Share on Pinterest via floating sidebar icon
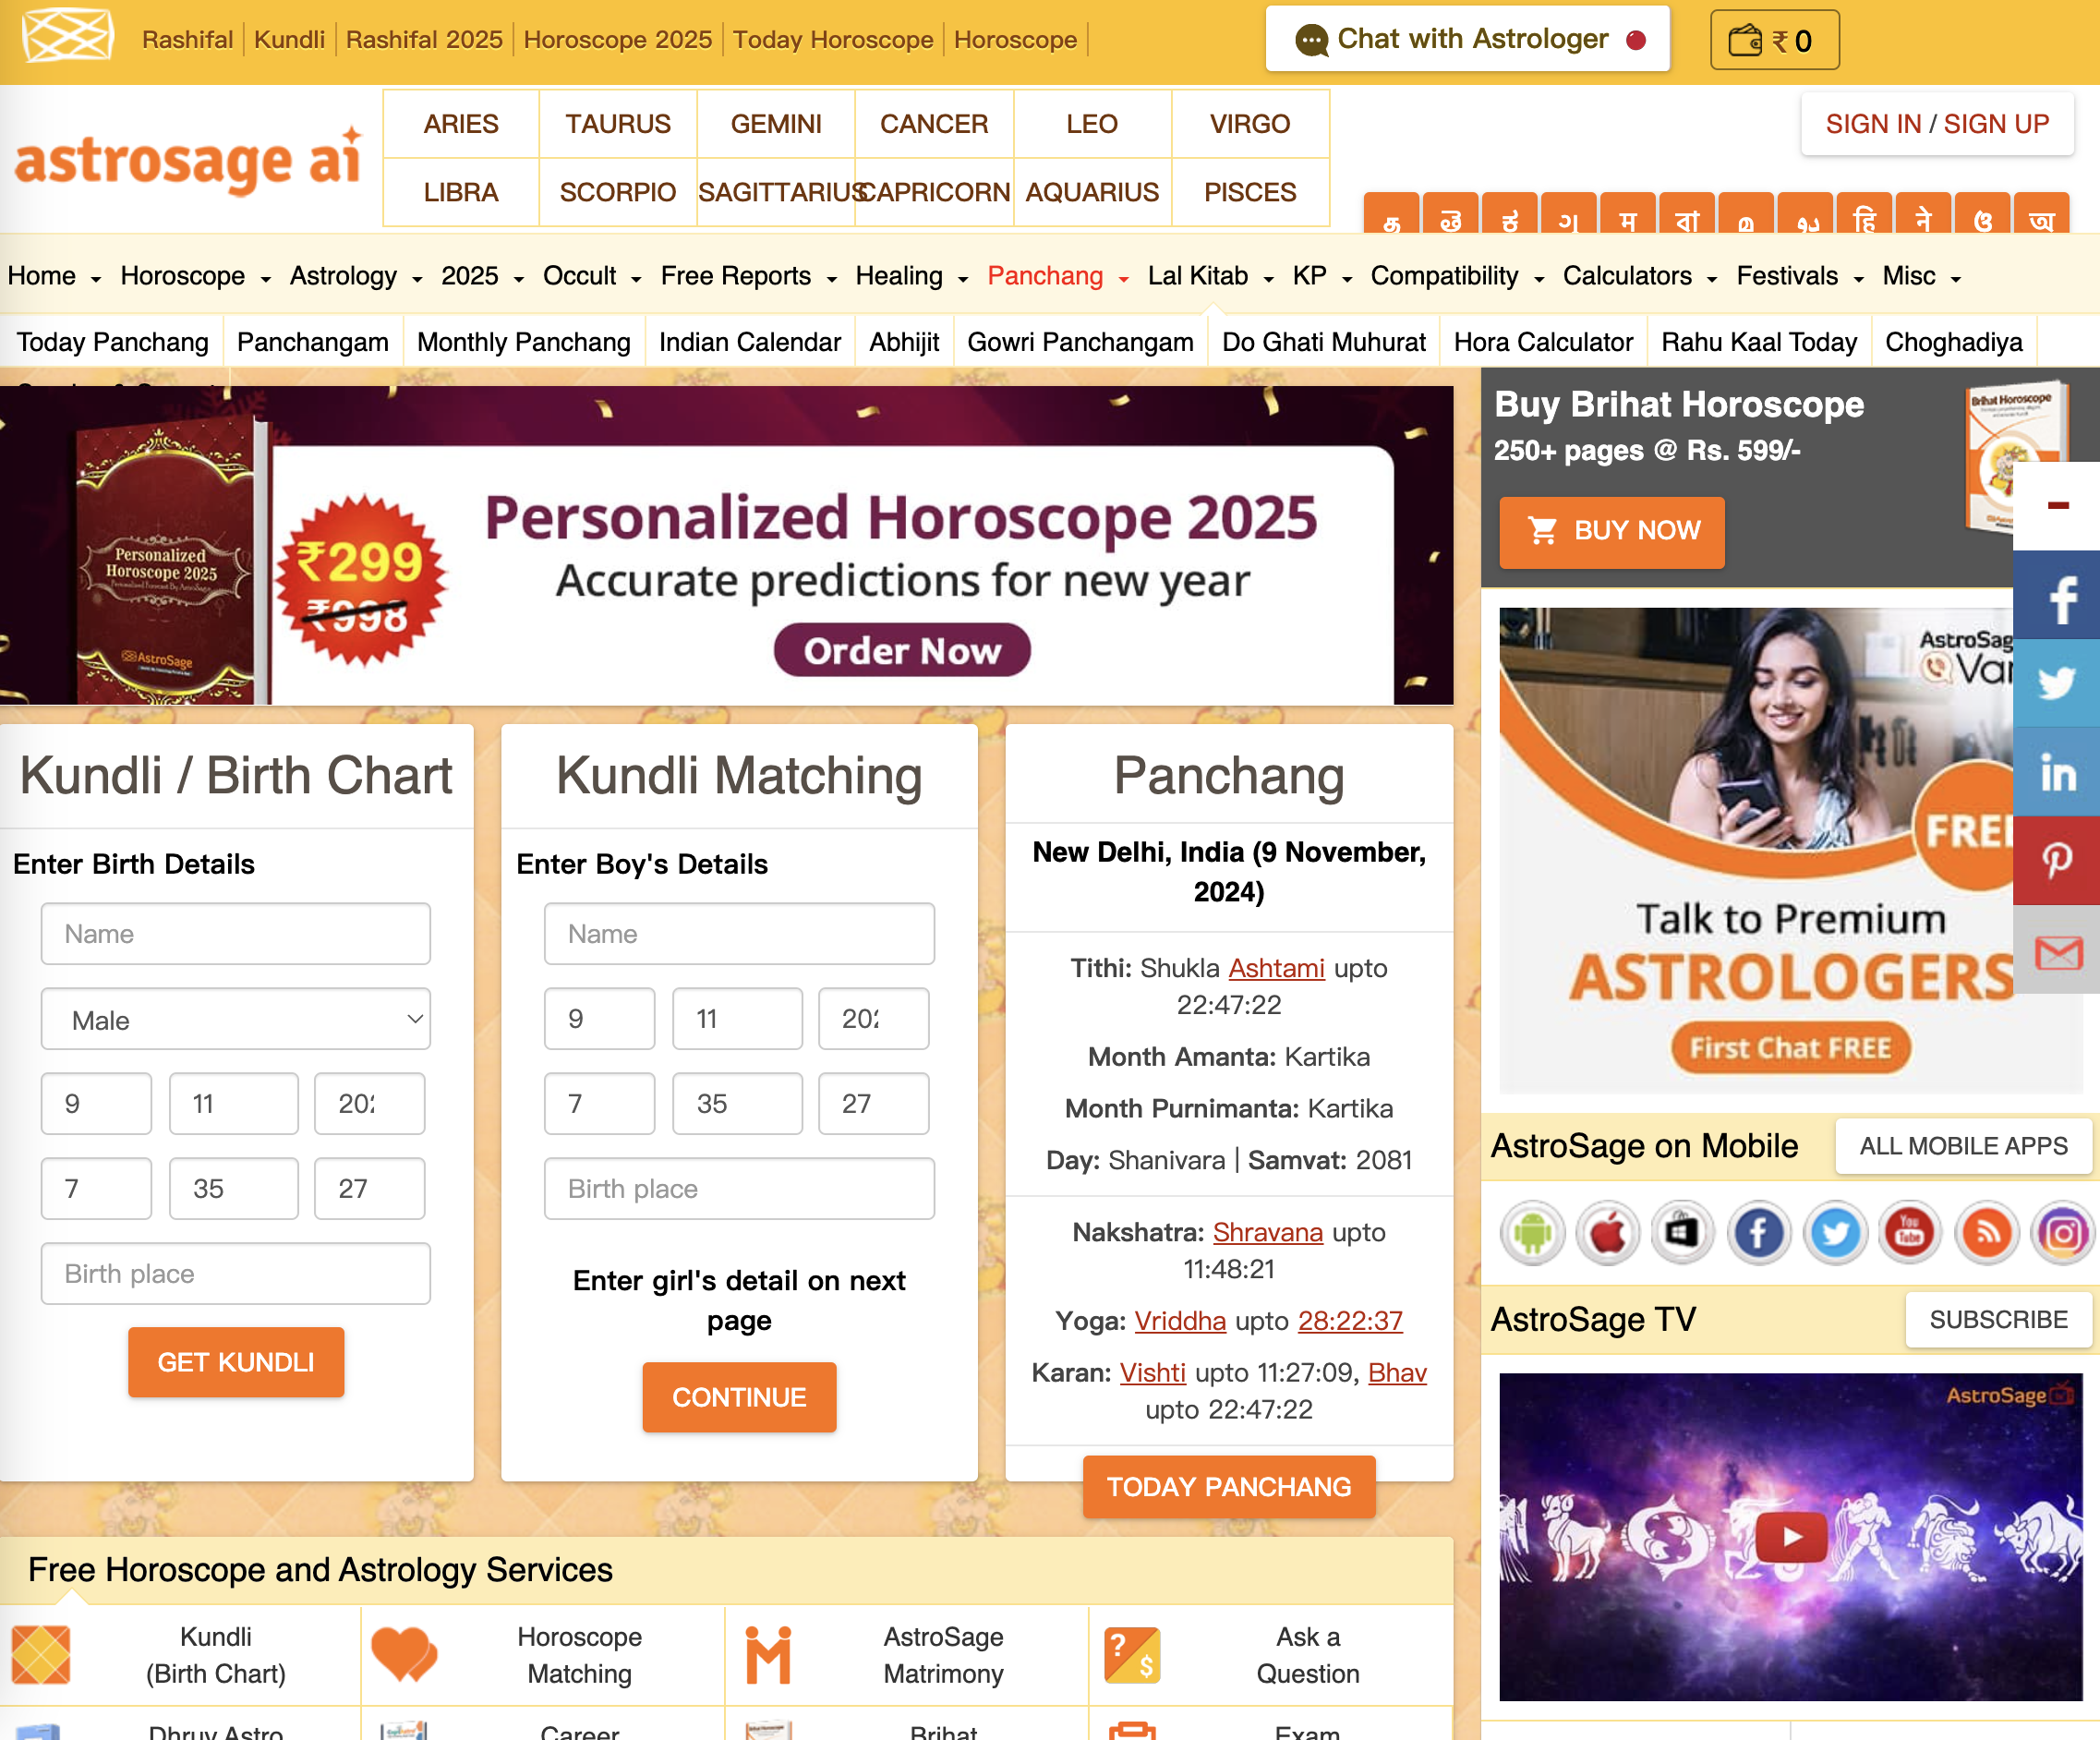The image size is (2100, 1740). point(2058,861)
